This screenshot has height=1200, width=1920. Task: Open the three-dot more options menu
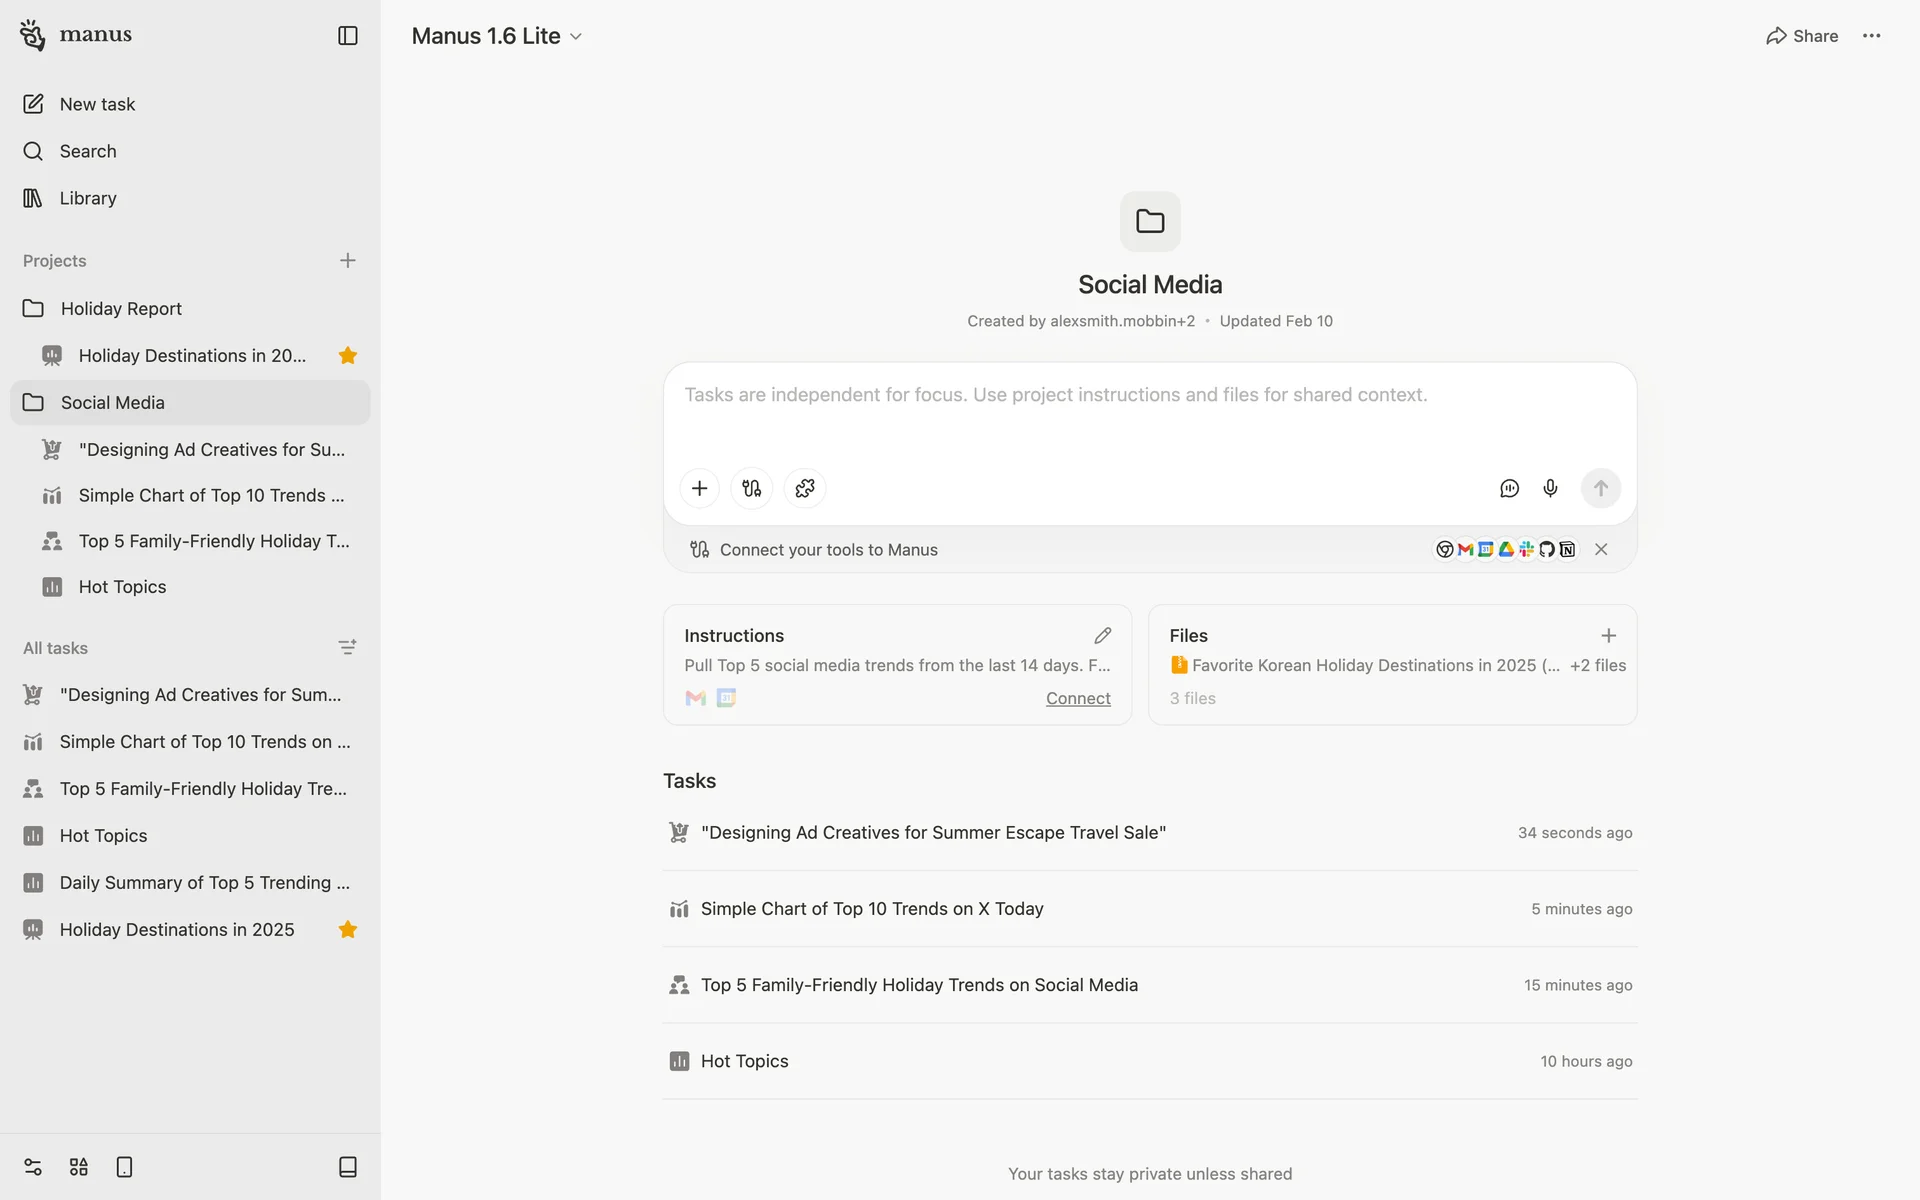tap(1871, 36)
